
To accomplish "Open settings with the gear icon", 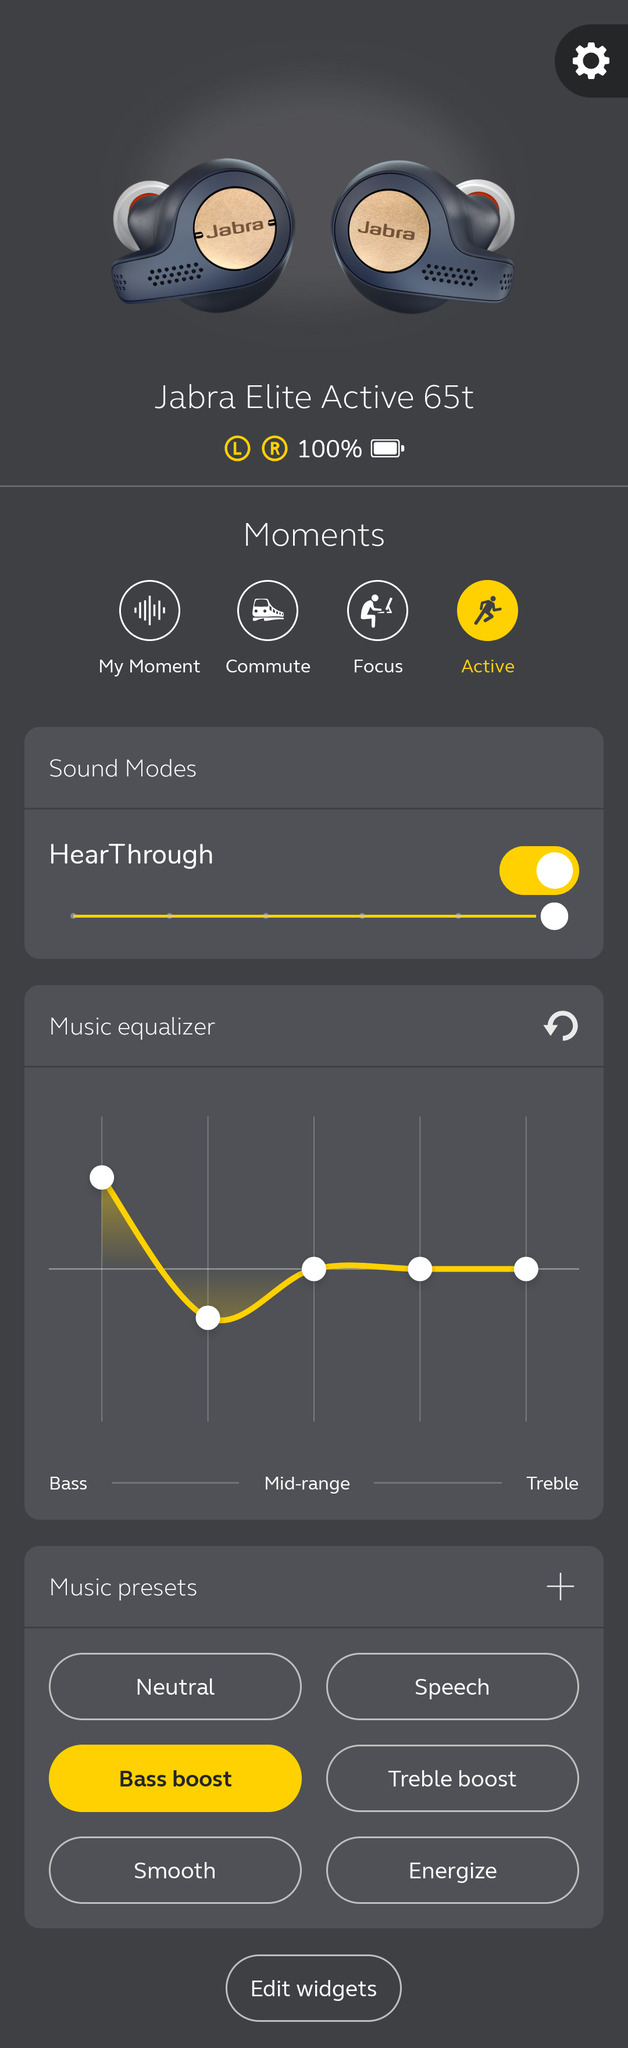I will [591, 61].
